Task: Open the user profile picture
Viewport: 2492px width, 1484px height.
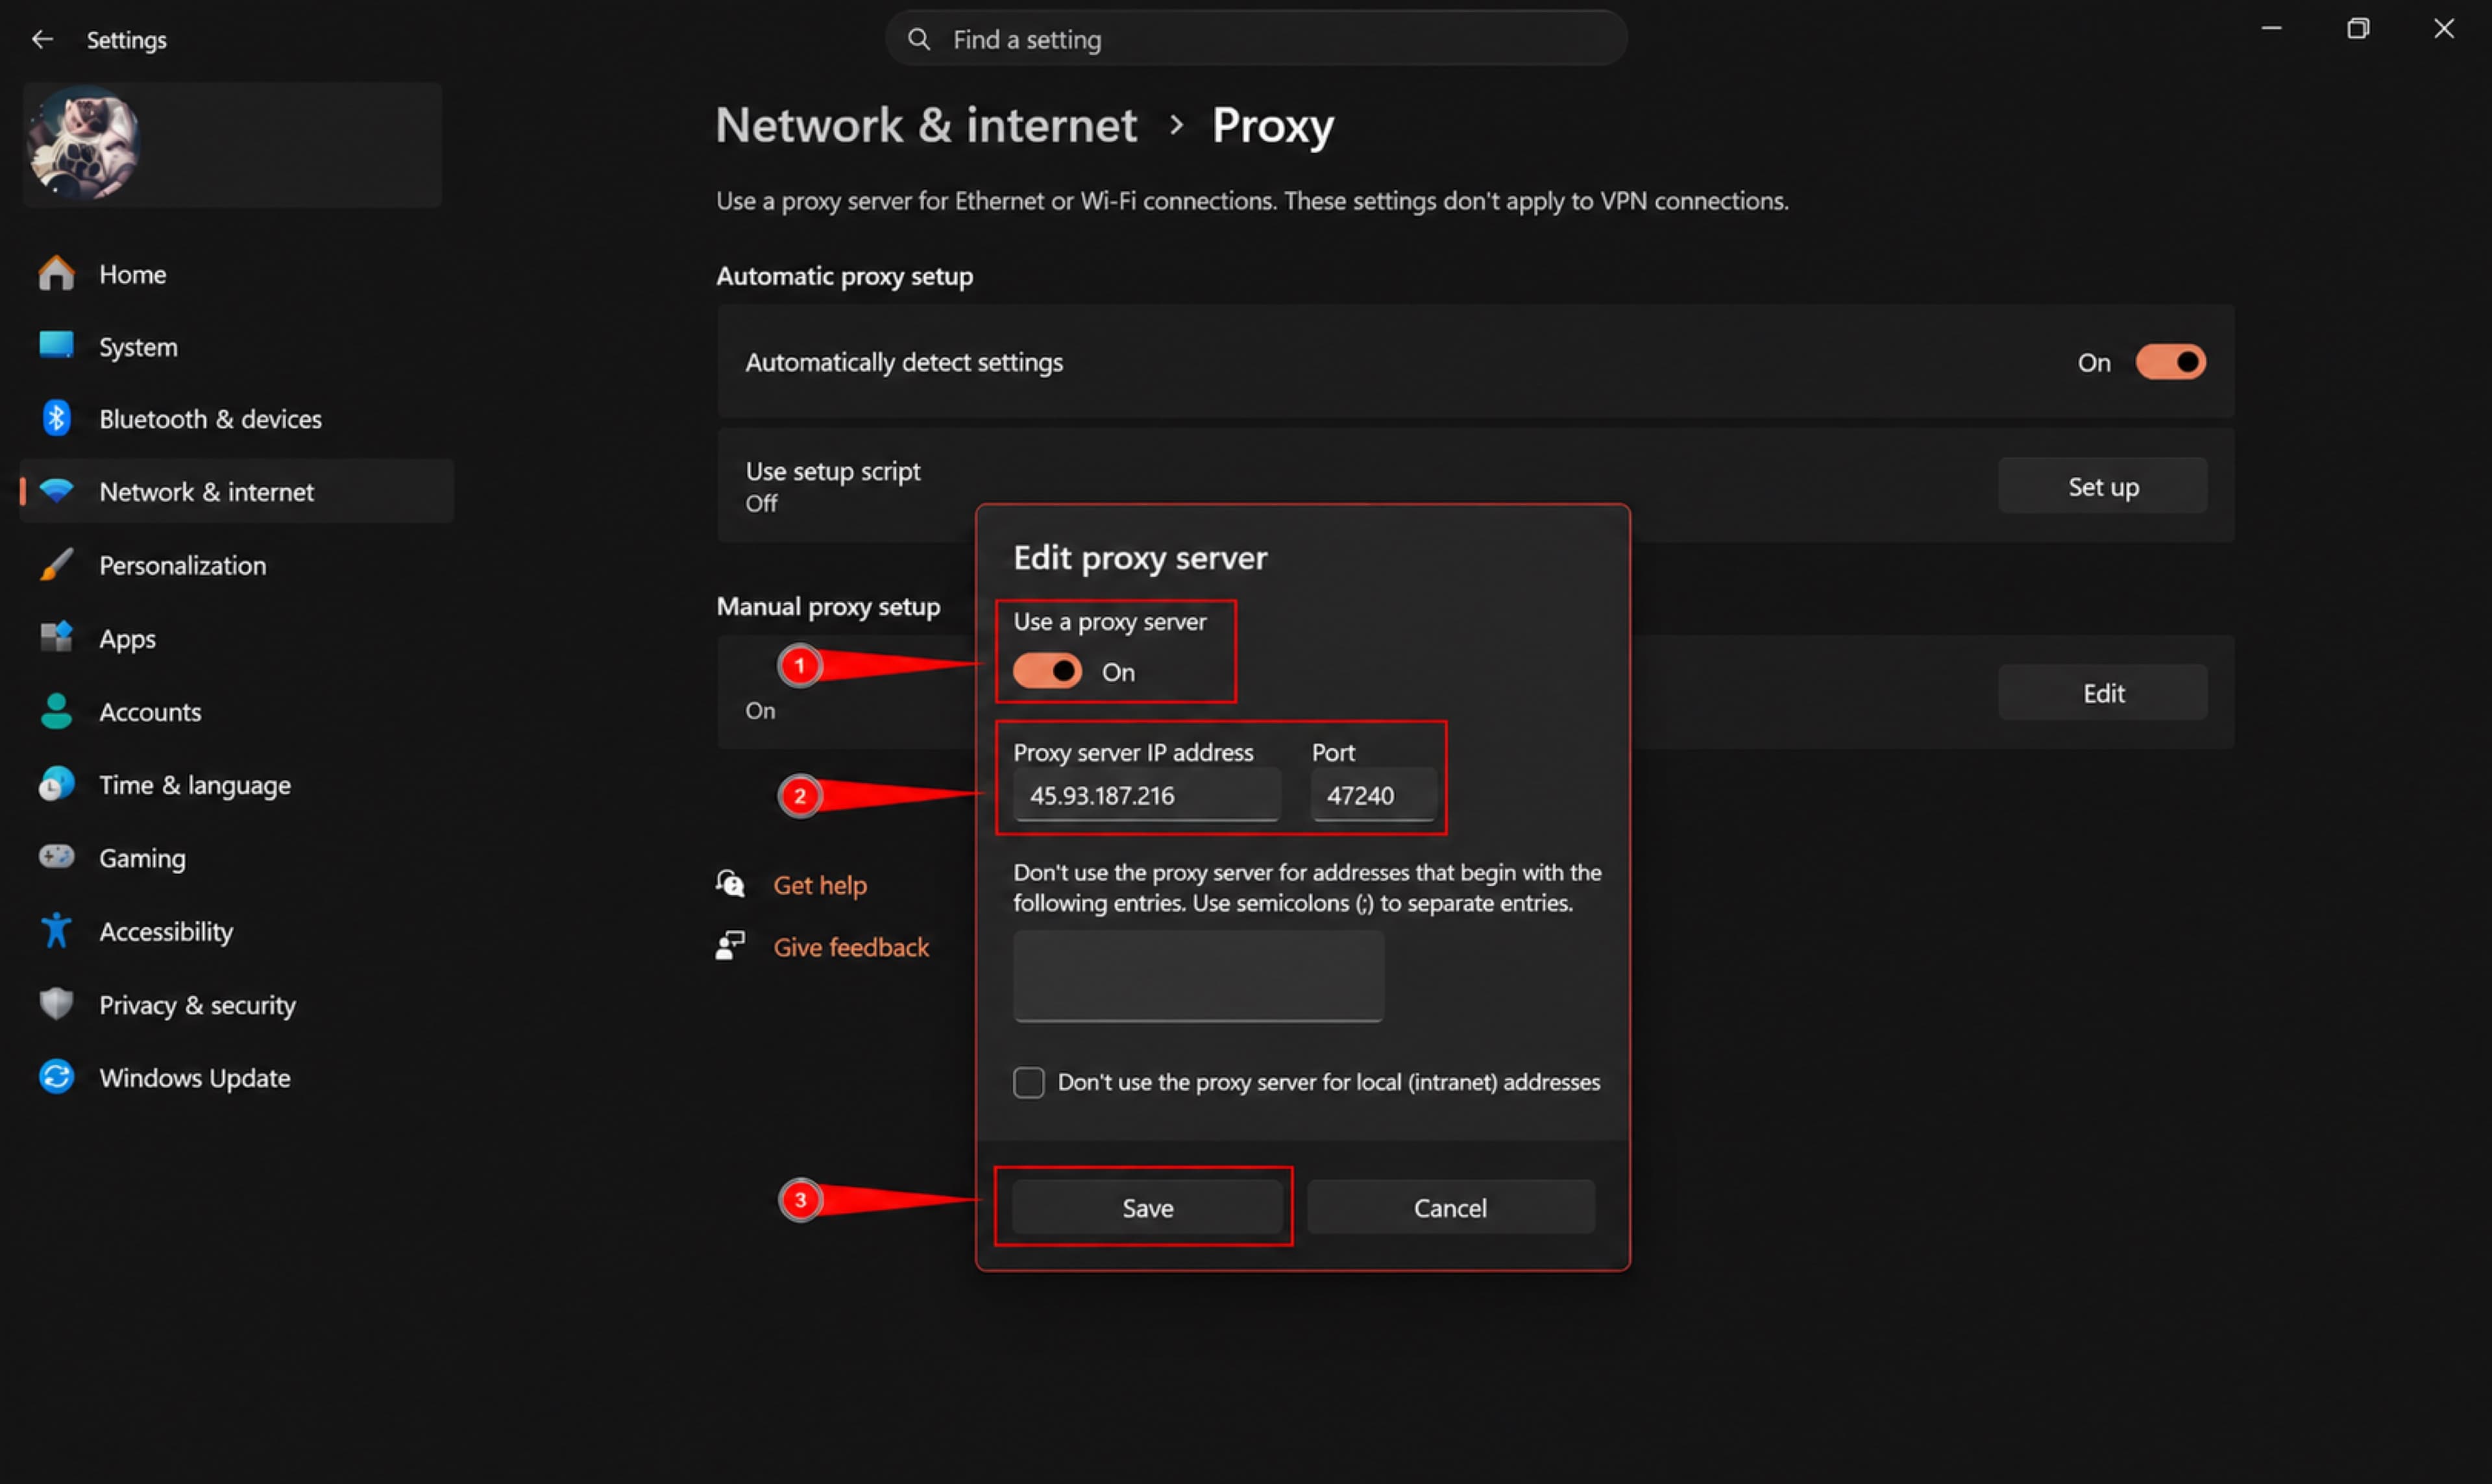Action: (x=83, y=143)
